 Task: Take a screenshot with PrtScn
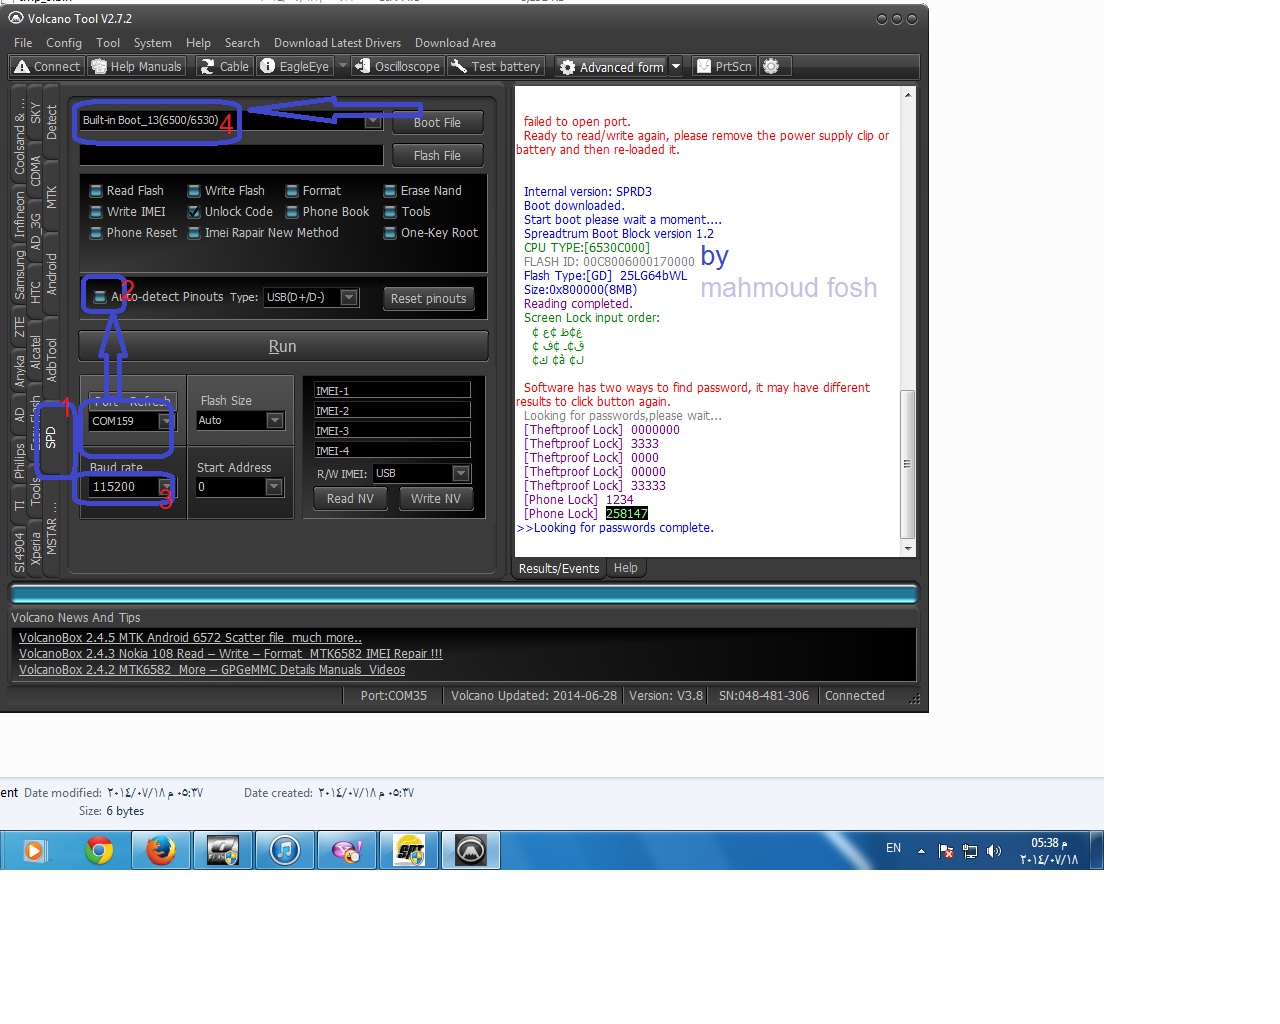click(724, 67)
